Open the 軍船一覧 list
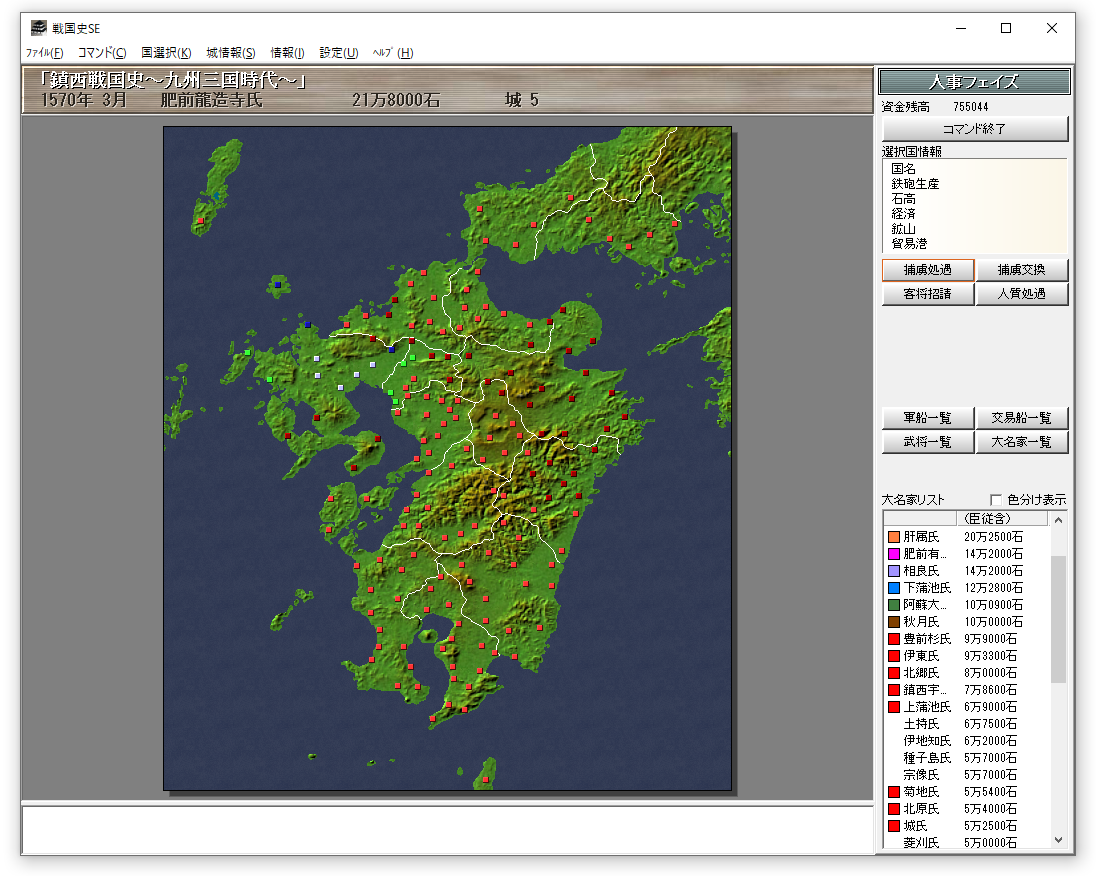Viewport: 1096px width, 876px height. [x=927, y=418]
